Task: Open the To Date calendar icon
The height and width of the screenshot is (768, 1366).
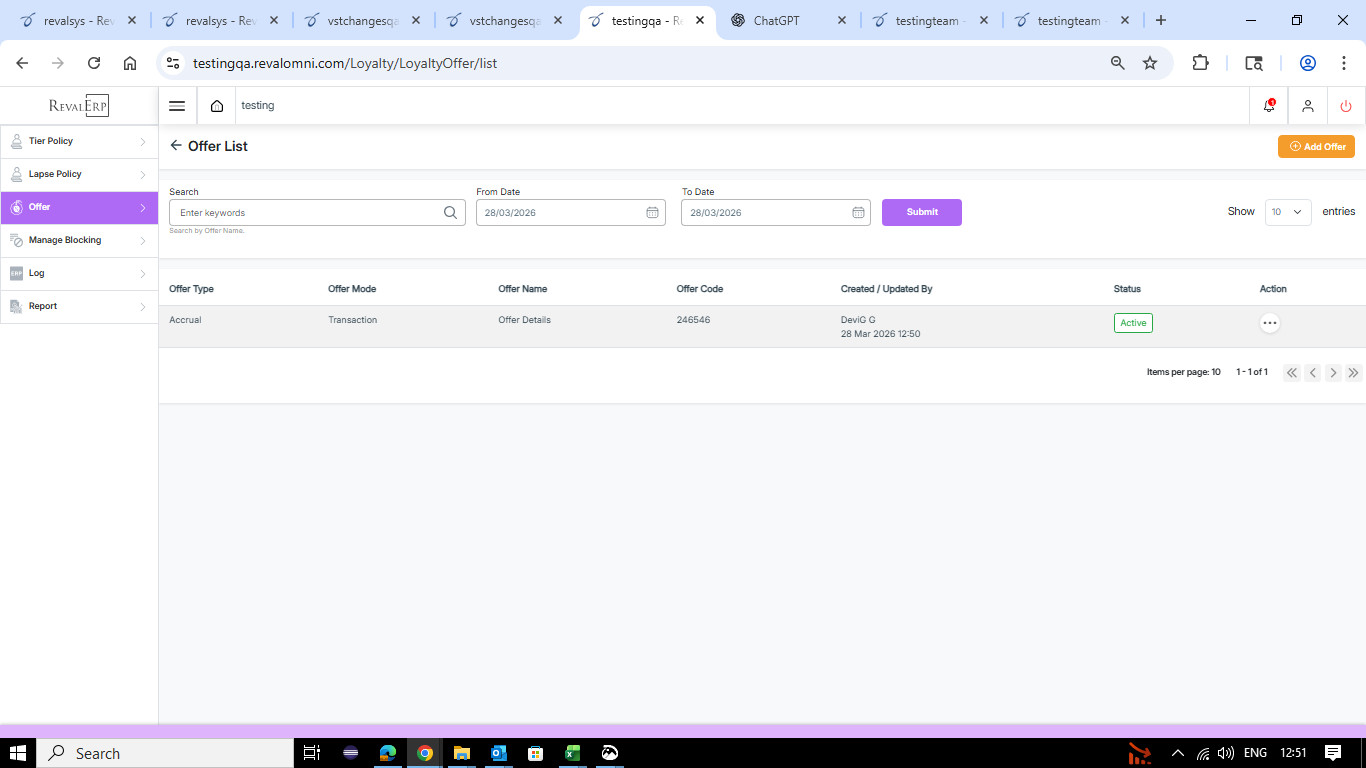Action: [x=858, y=212]
